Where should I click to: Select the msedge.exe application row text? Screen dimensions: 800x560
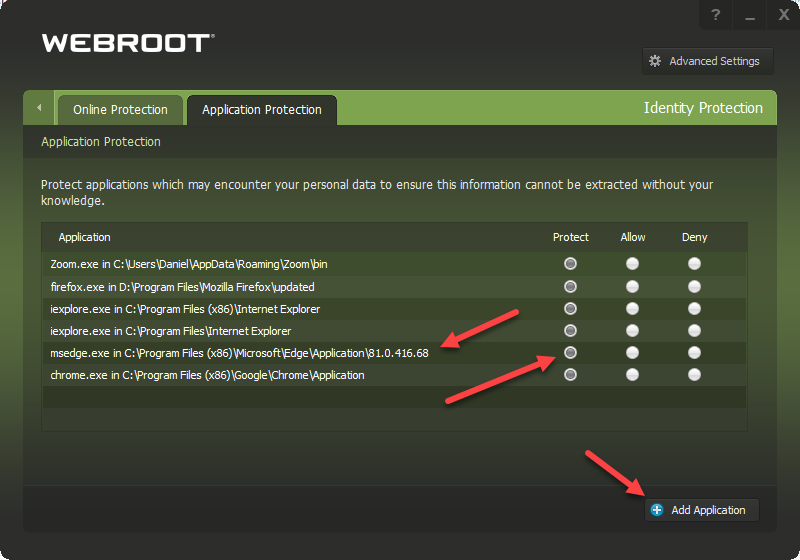point(239,353)
